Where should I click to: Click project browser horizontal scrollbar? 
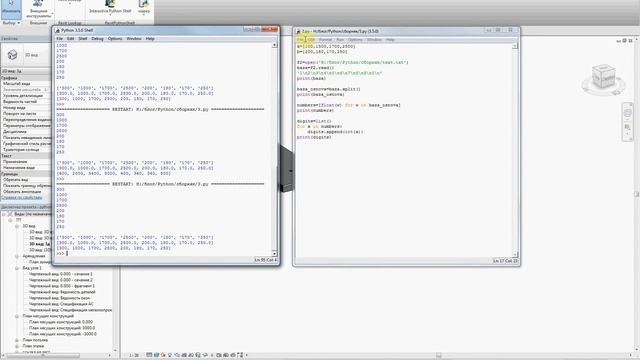click(43, 356)
